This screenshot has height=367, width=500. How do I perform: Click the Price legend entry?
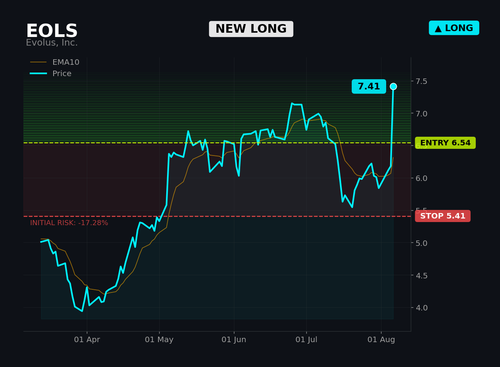(x=51, y=73)
